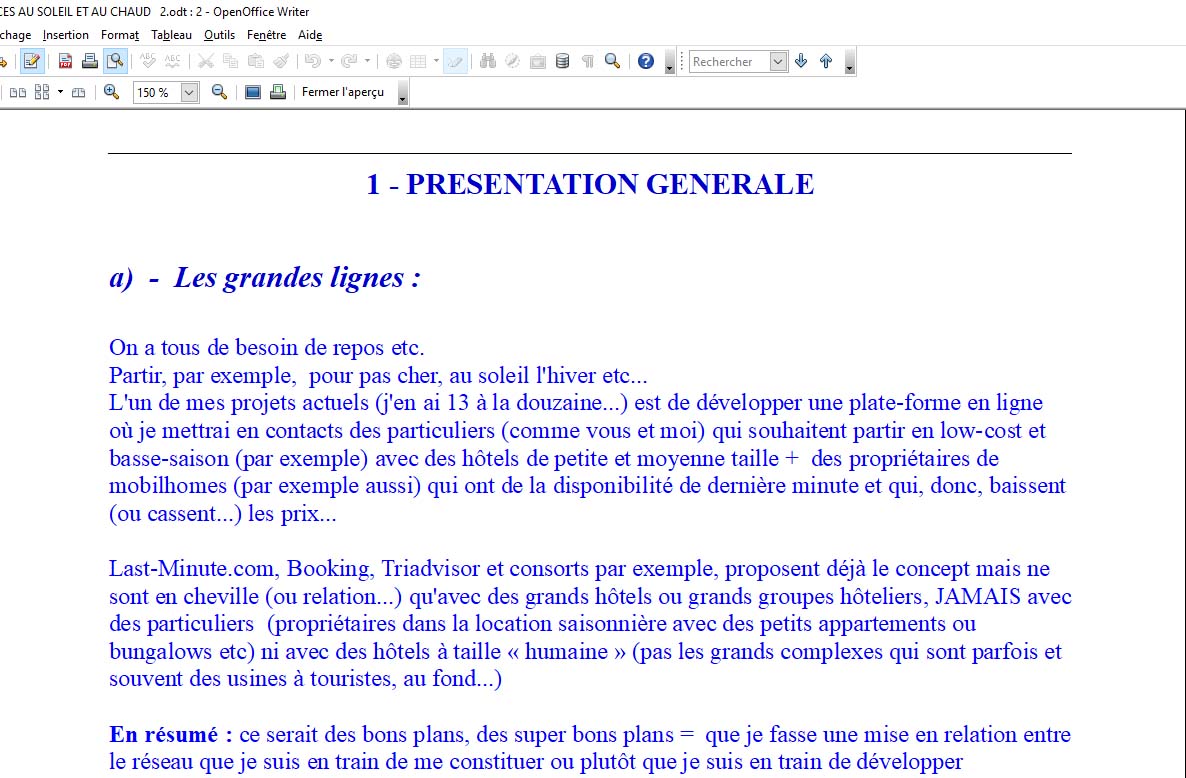1186x778 pixels.
Task: Open preview toolbar options overflow arrow
Action: click(402, 93)
